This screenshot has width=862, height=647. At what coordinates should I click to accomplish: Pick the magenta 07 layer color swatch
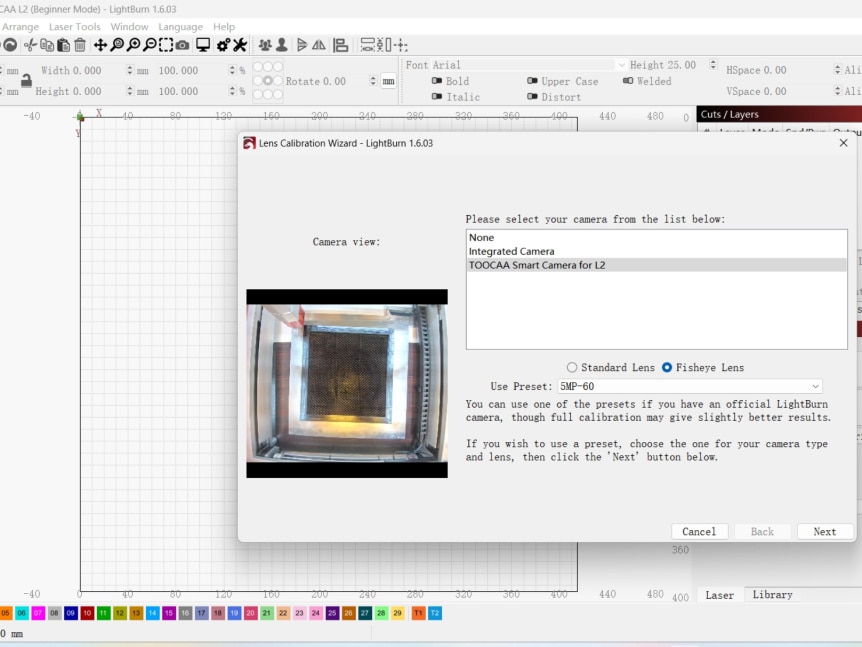(x=38, y=613)
